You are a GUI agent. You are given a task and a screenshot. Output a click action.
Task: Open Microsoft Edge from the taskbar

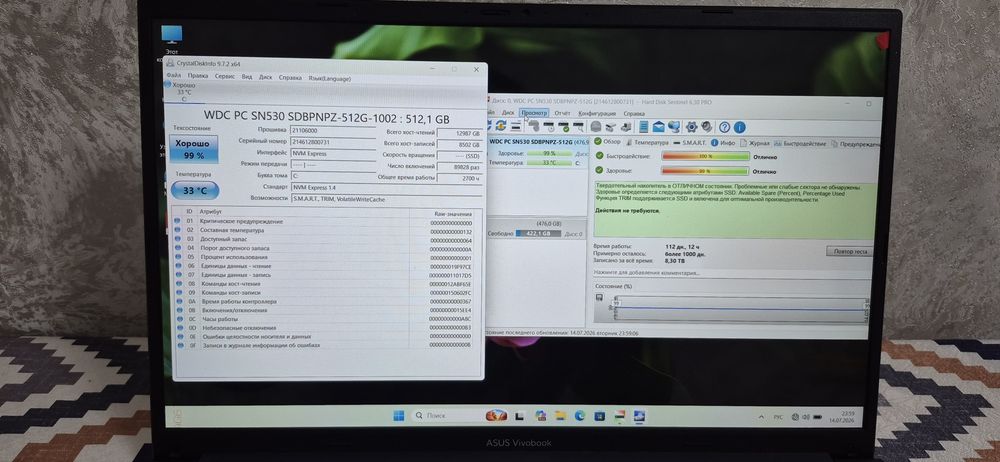pyautogui.click(x=580, y=415)
